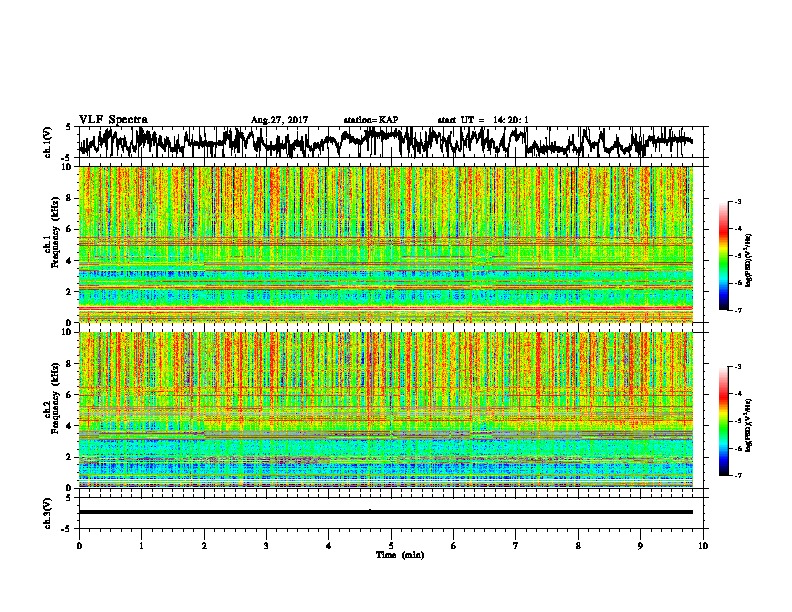Click the "Time (min)" axis title
This screenshot has height=612, width=792.
(400, 555)
